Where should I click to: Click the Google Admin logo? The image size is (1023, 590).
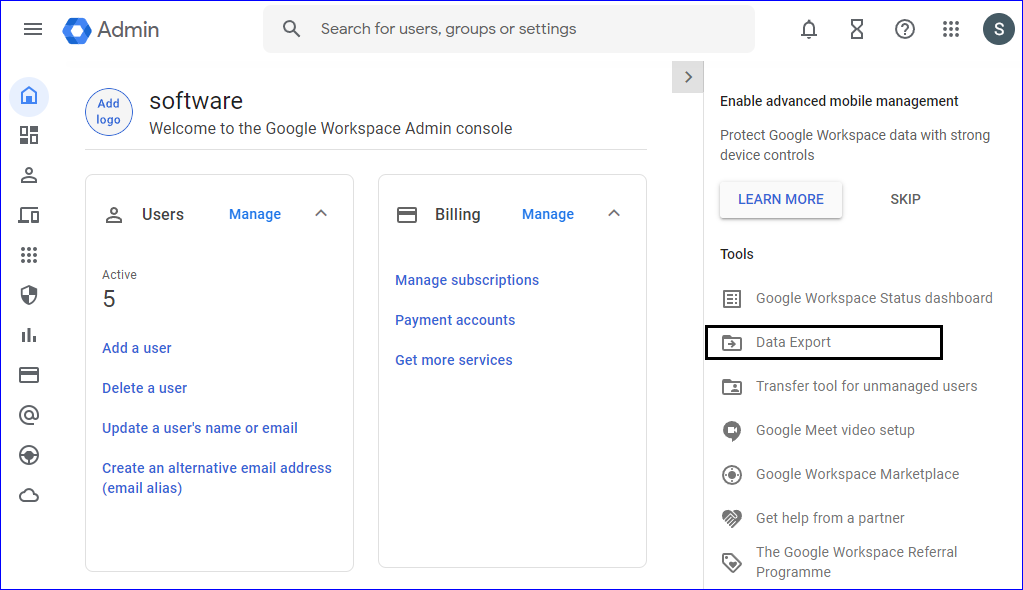tap(111, 30)
